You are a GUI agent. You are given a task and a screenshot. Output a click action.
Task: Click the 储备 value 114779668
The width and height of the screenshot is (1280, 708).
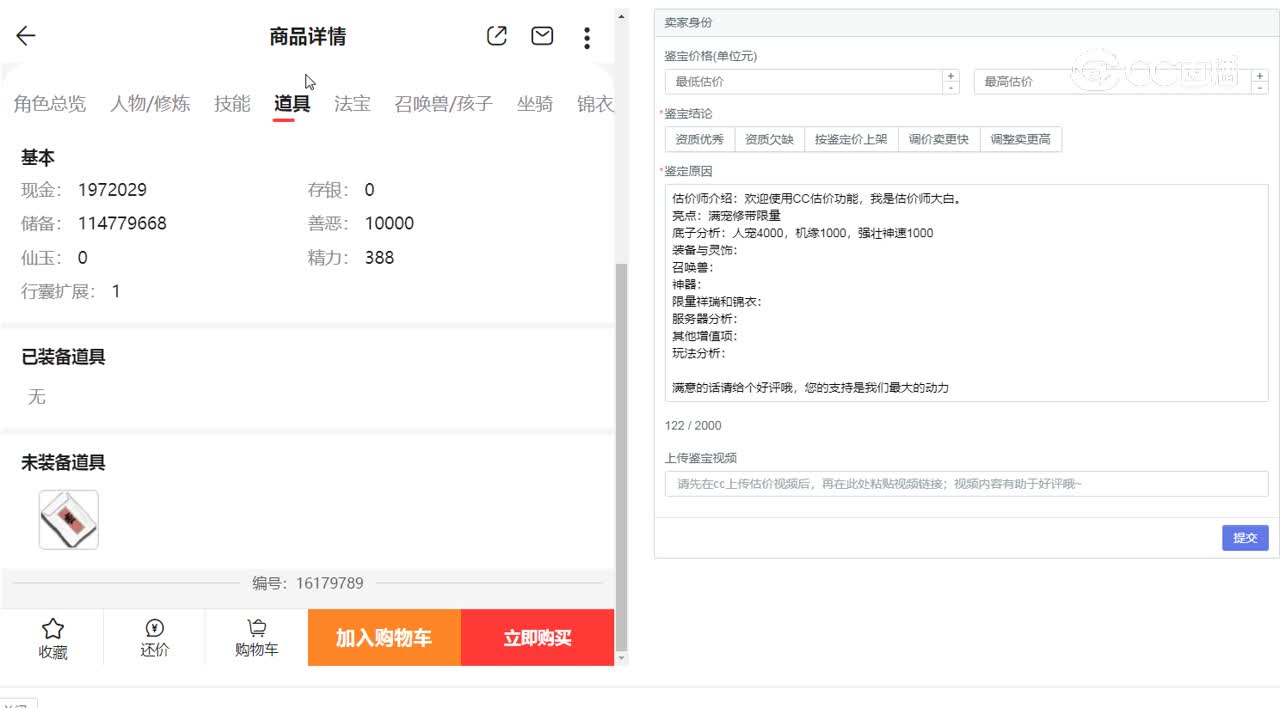click(122, 223)
